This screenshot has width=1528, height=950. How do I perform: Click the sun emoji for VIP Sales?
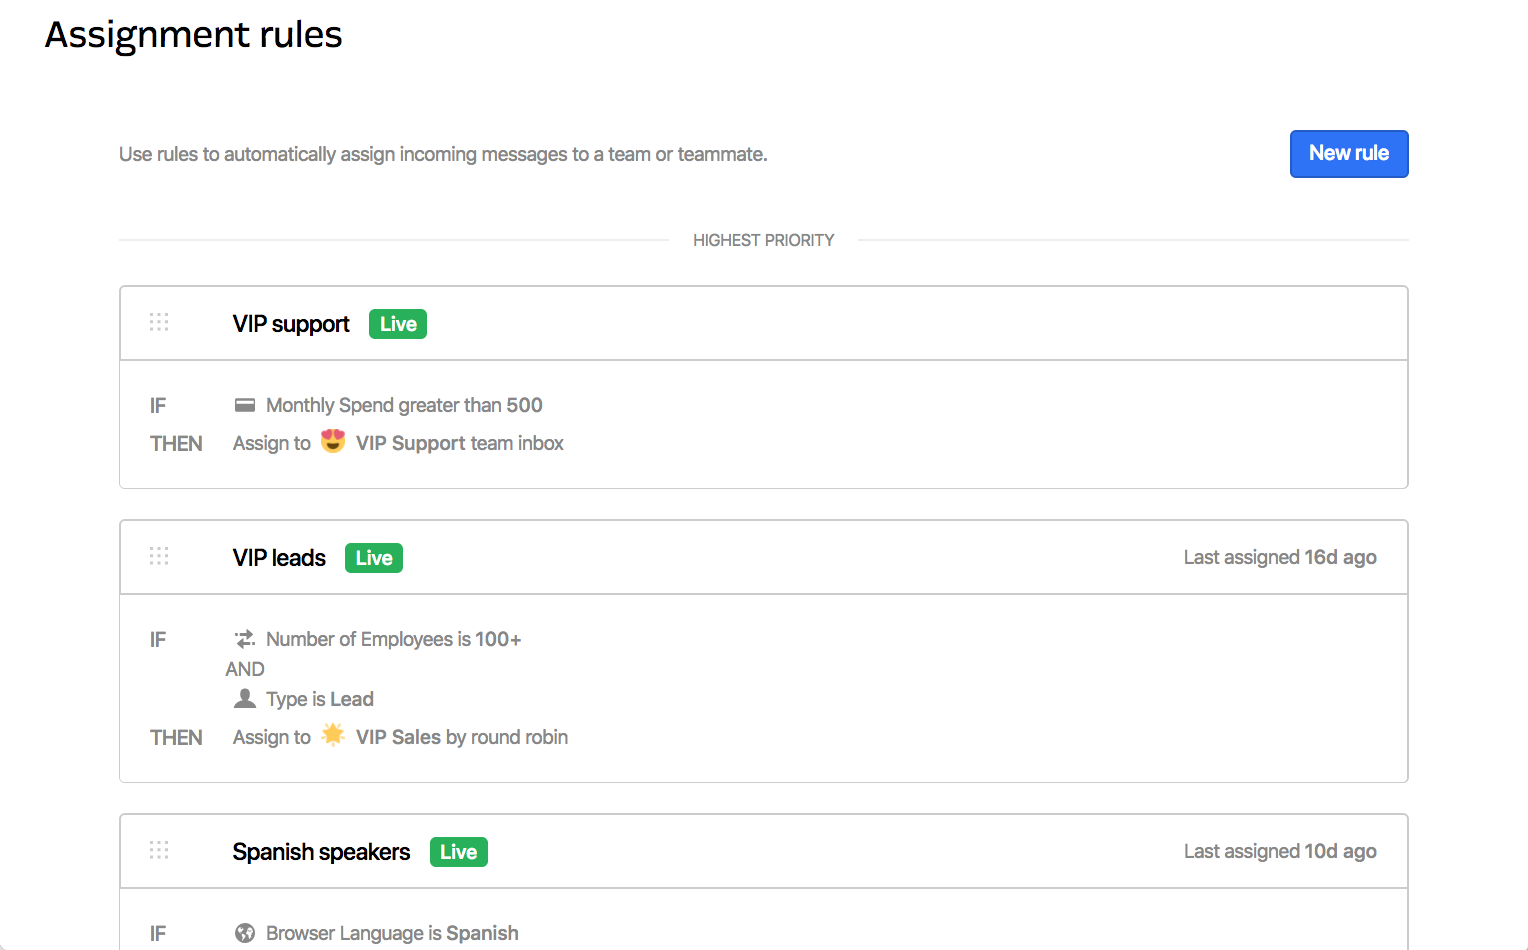(x=333, y=735)
